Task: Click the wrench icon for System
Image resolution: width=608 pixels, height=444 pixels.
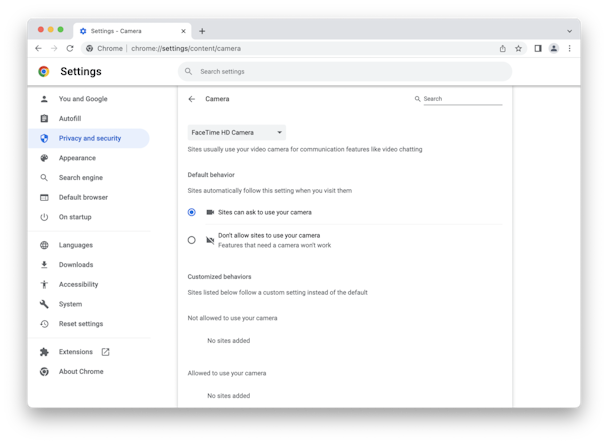Action: pos(44,304)
